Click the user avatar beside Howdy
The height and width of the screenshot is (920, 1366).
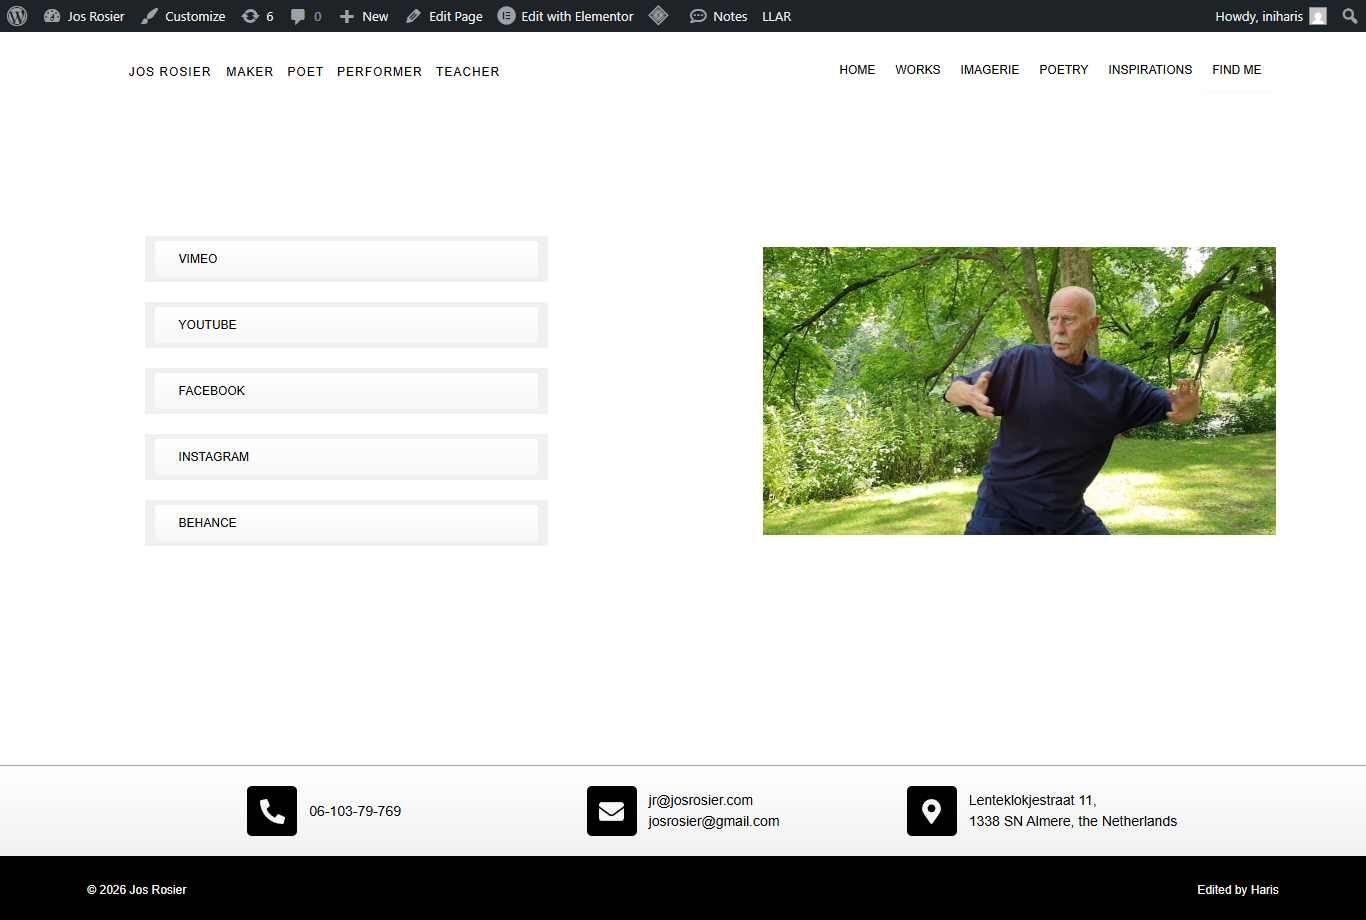point(1318,16)
